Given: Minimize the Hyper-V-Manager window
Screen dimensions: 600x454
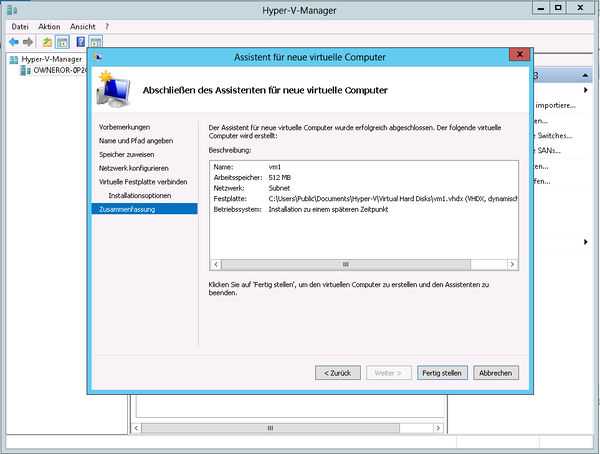Looking at the screenshot, I should (541, 8).
